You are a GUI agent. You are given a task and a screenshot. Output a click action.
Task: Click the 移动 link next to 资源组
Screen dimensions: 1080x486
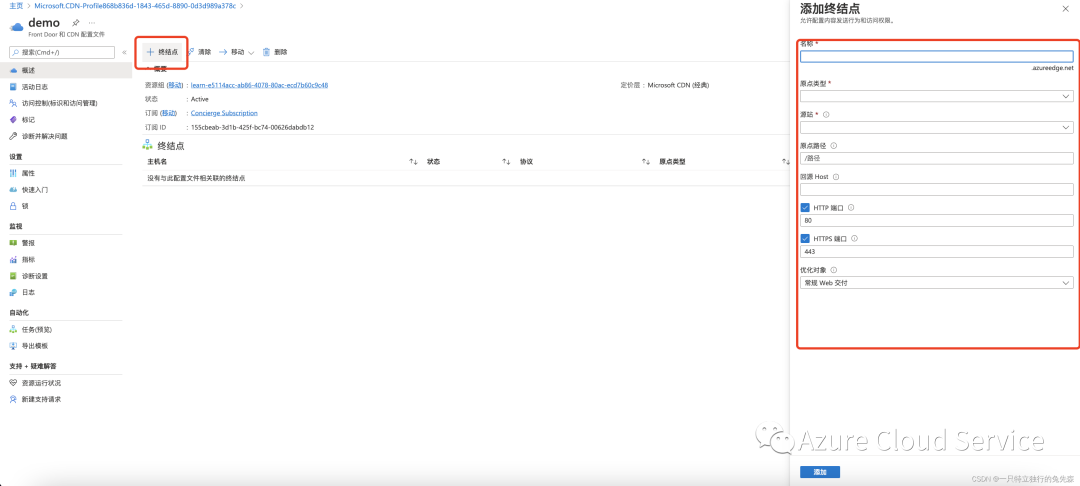pos(176,85)
